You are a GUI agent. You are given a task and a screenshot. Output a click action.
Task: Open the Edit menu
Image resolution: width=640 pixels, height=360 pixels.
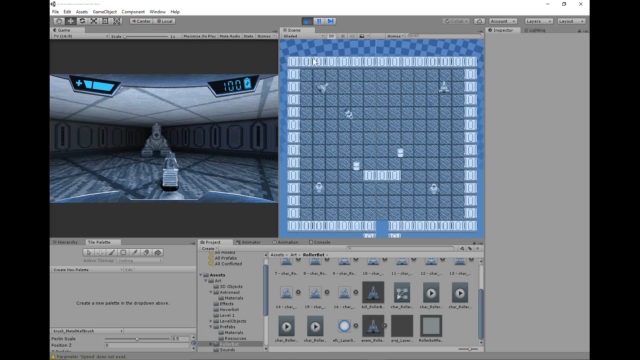tap(67, 12)
